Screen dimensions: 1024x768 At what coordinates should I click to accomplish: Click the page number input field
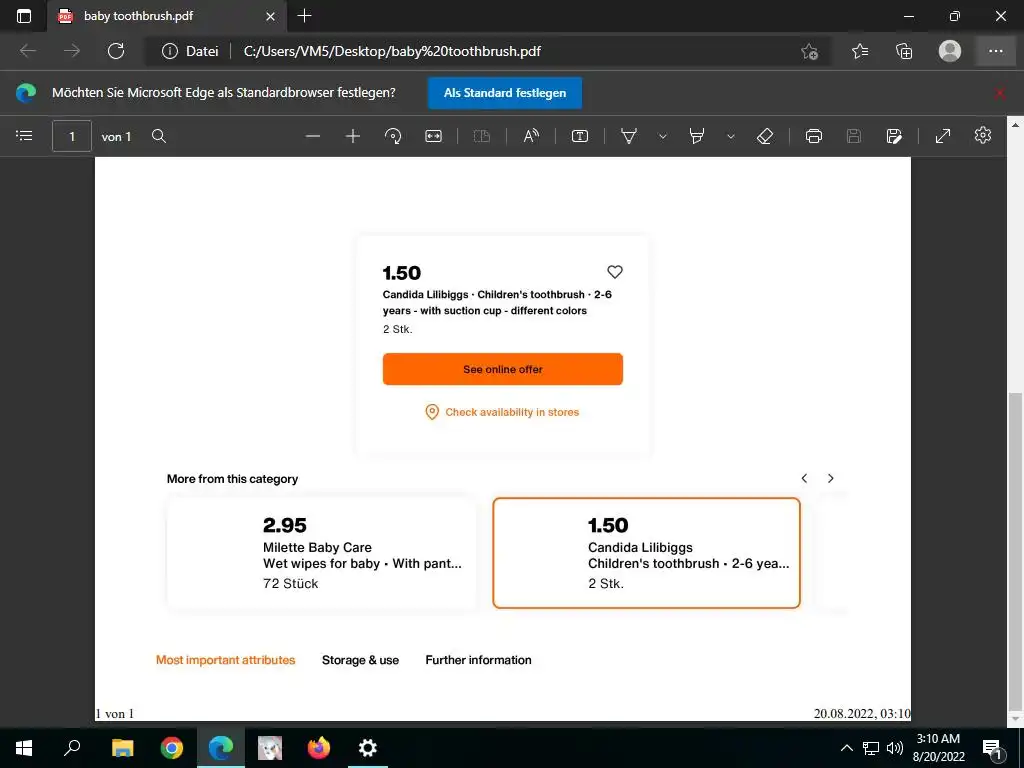click(72, 136)
